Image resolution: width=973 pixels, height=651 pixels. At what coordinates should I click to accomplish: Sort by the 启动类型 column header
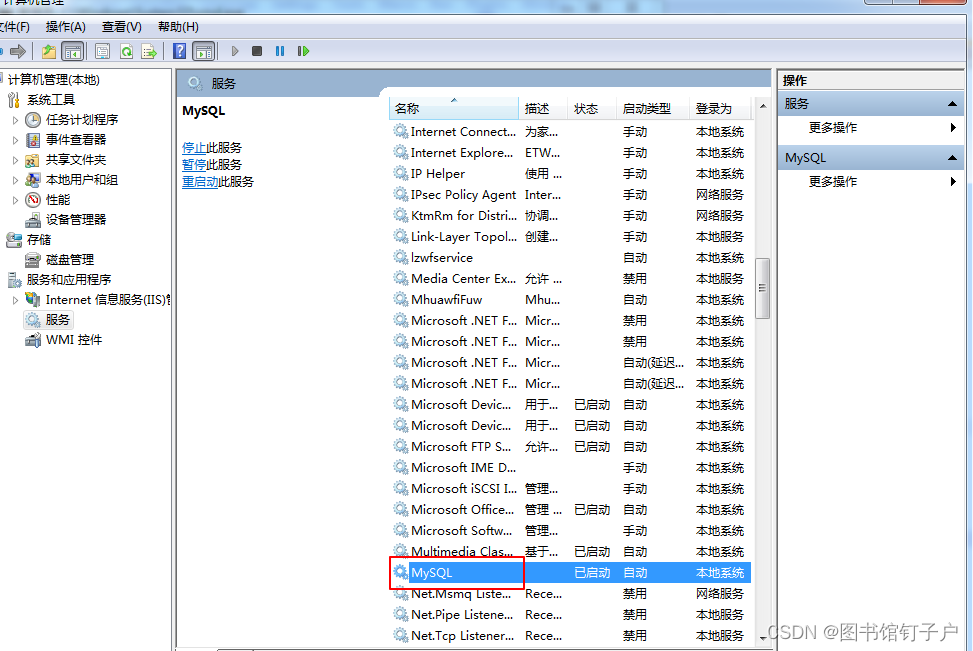653,109
